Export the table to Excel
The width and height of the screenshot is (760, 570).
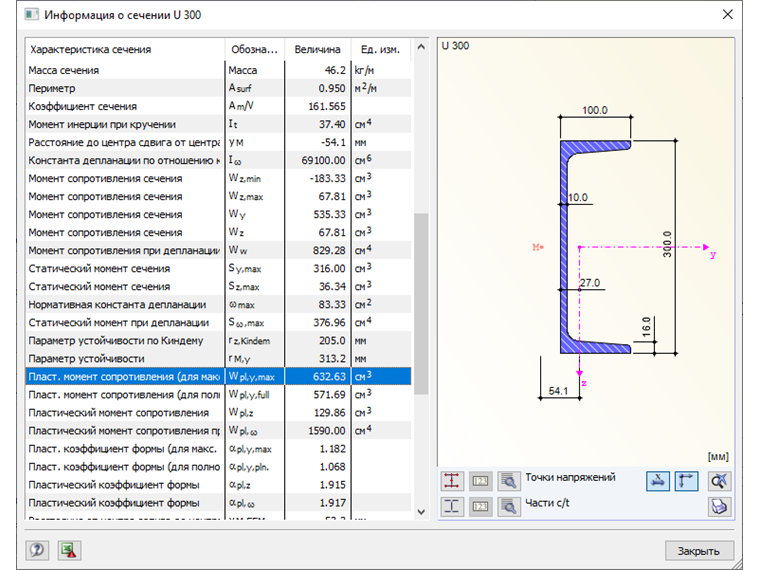(x=69, y=550)
